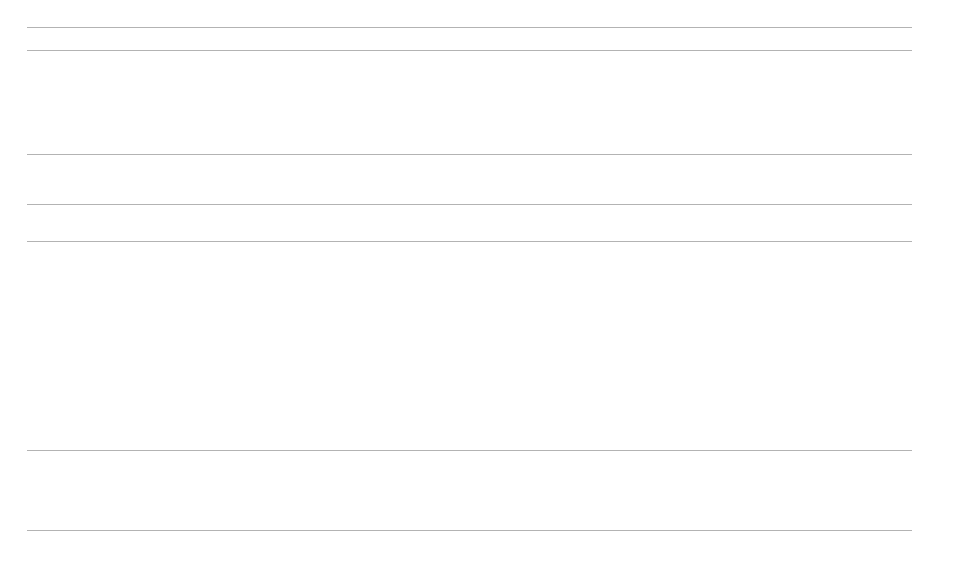Image resolution: width=954 pixels, height=573 pixels.
Task: Click the fifth horizontal divider line from top
Action: tap(469, 241)
